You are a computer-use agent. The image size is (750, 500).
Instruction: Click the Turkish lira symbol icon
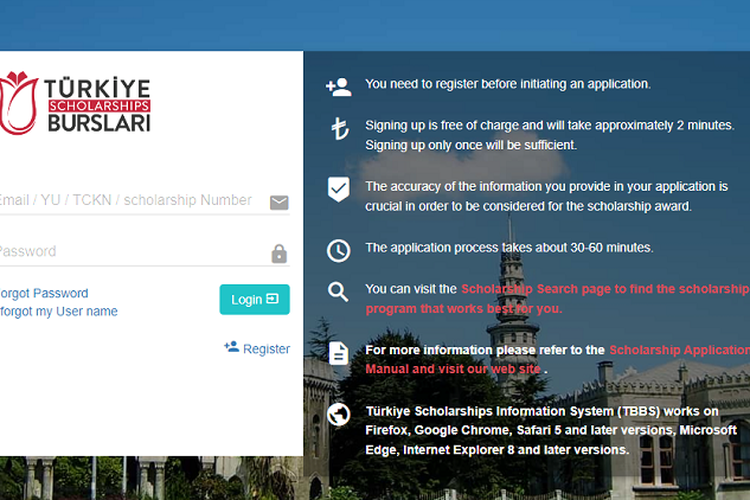[340, 129]
